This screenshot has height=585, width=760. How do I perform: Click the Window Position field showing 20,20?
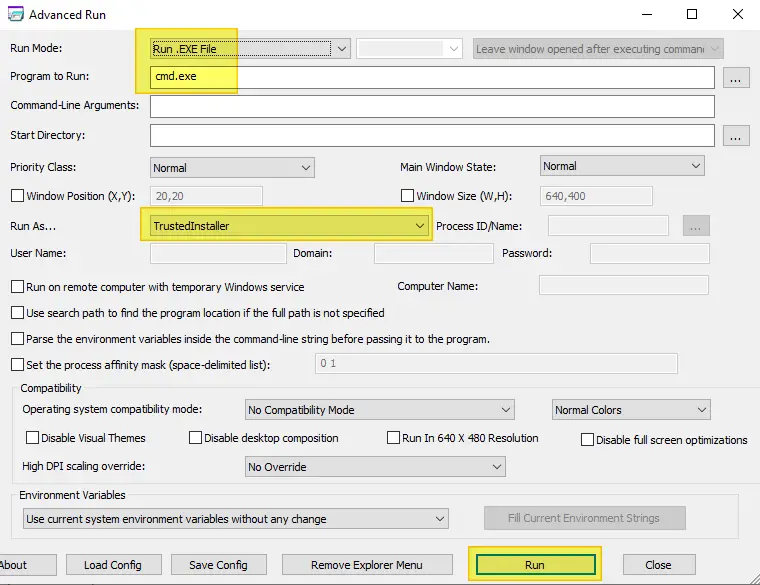[206, 196]
